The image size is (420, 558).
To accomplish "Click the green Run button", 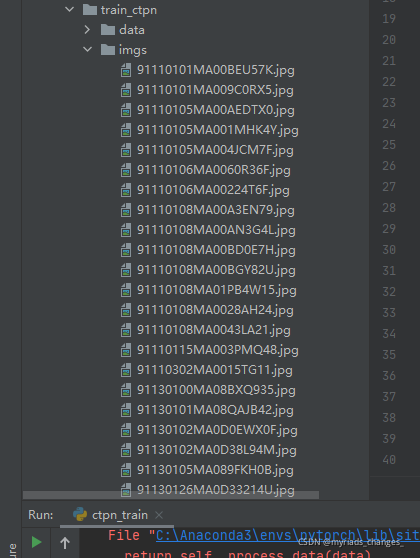I will coord(36,542).
